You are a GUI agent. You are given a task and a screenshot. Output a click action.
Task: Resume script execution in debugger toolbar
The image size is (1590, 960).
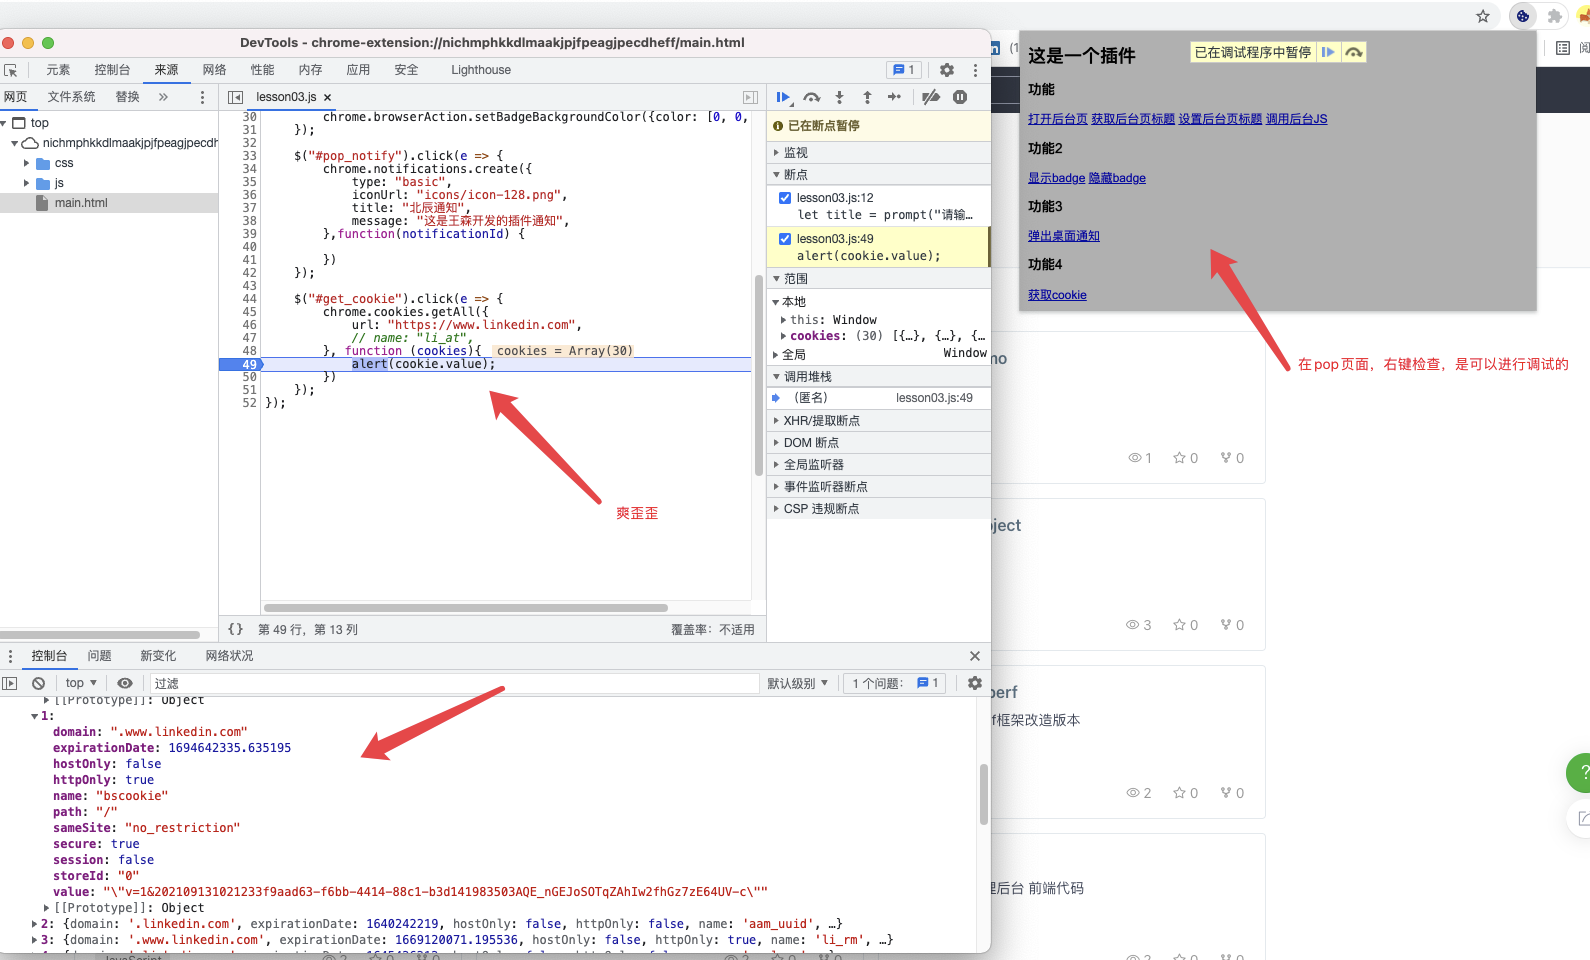tap(784, 97)
